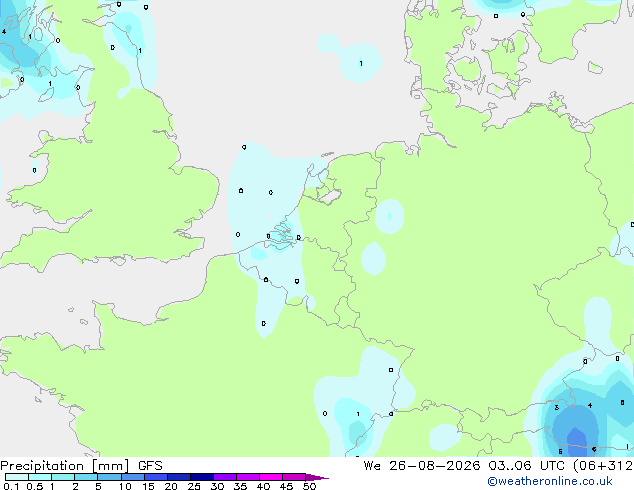Click the 45–50 mm legend swatch
The width and height of the screenshot is (634, 490).
(x=294, y=477)
